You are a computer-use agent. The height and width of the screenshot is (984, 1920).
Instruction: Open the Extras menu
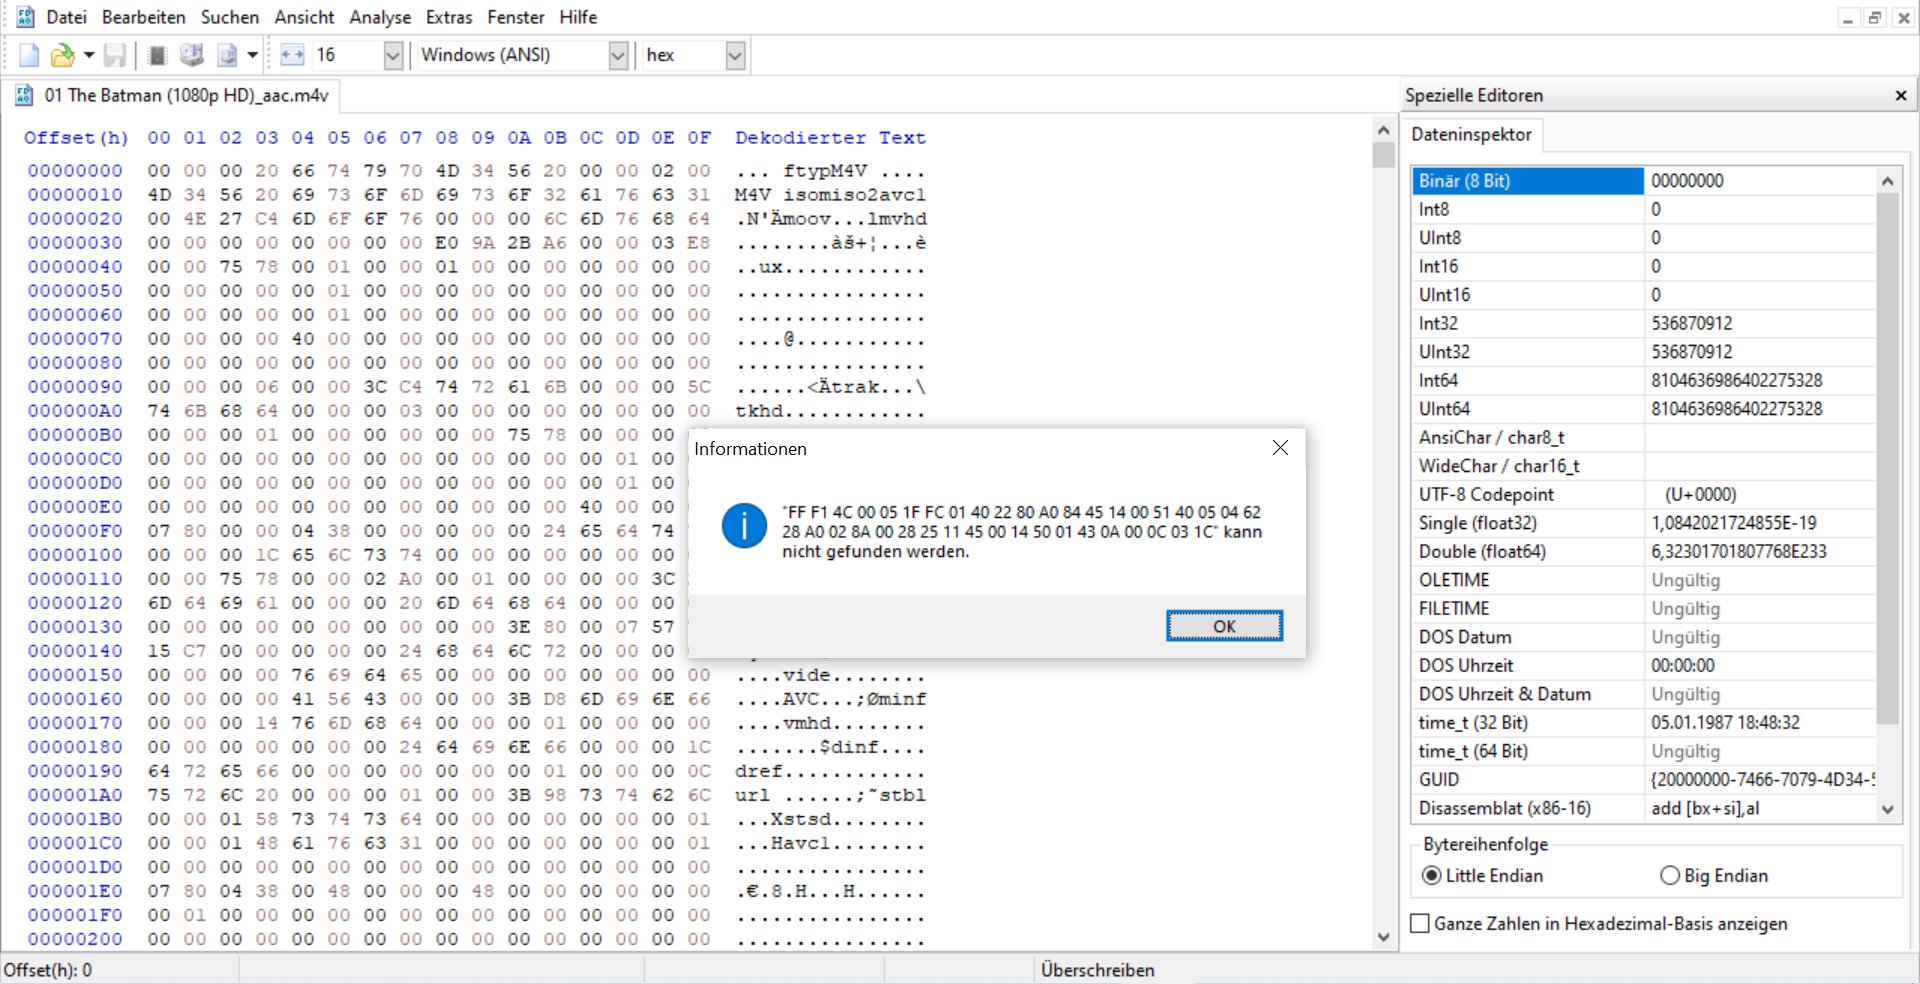449,17
